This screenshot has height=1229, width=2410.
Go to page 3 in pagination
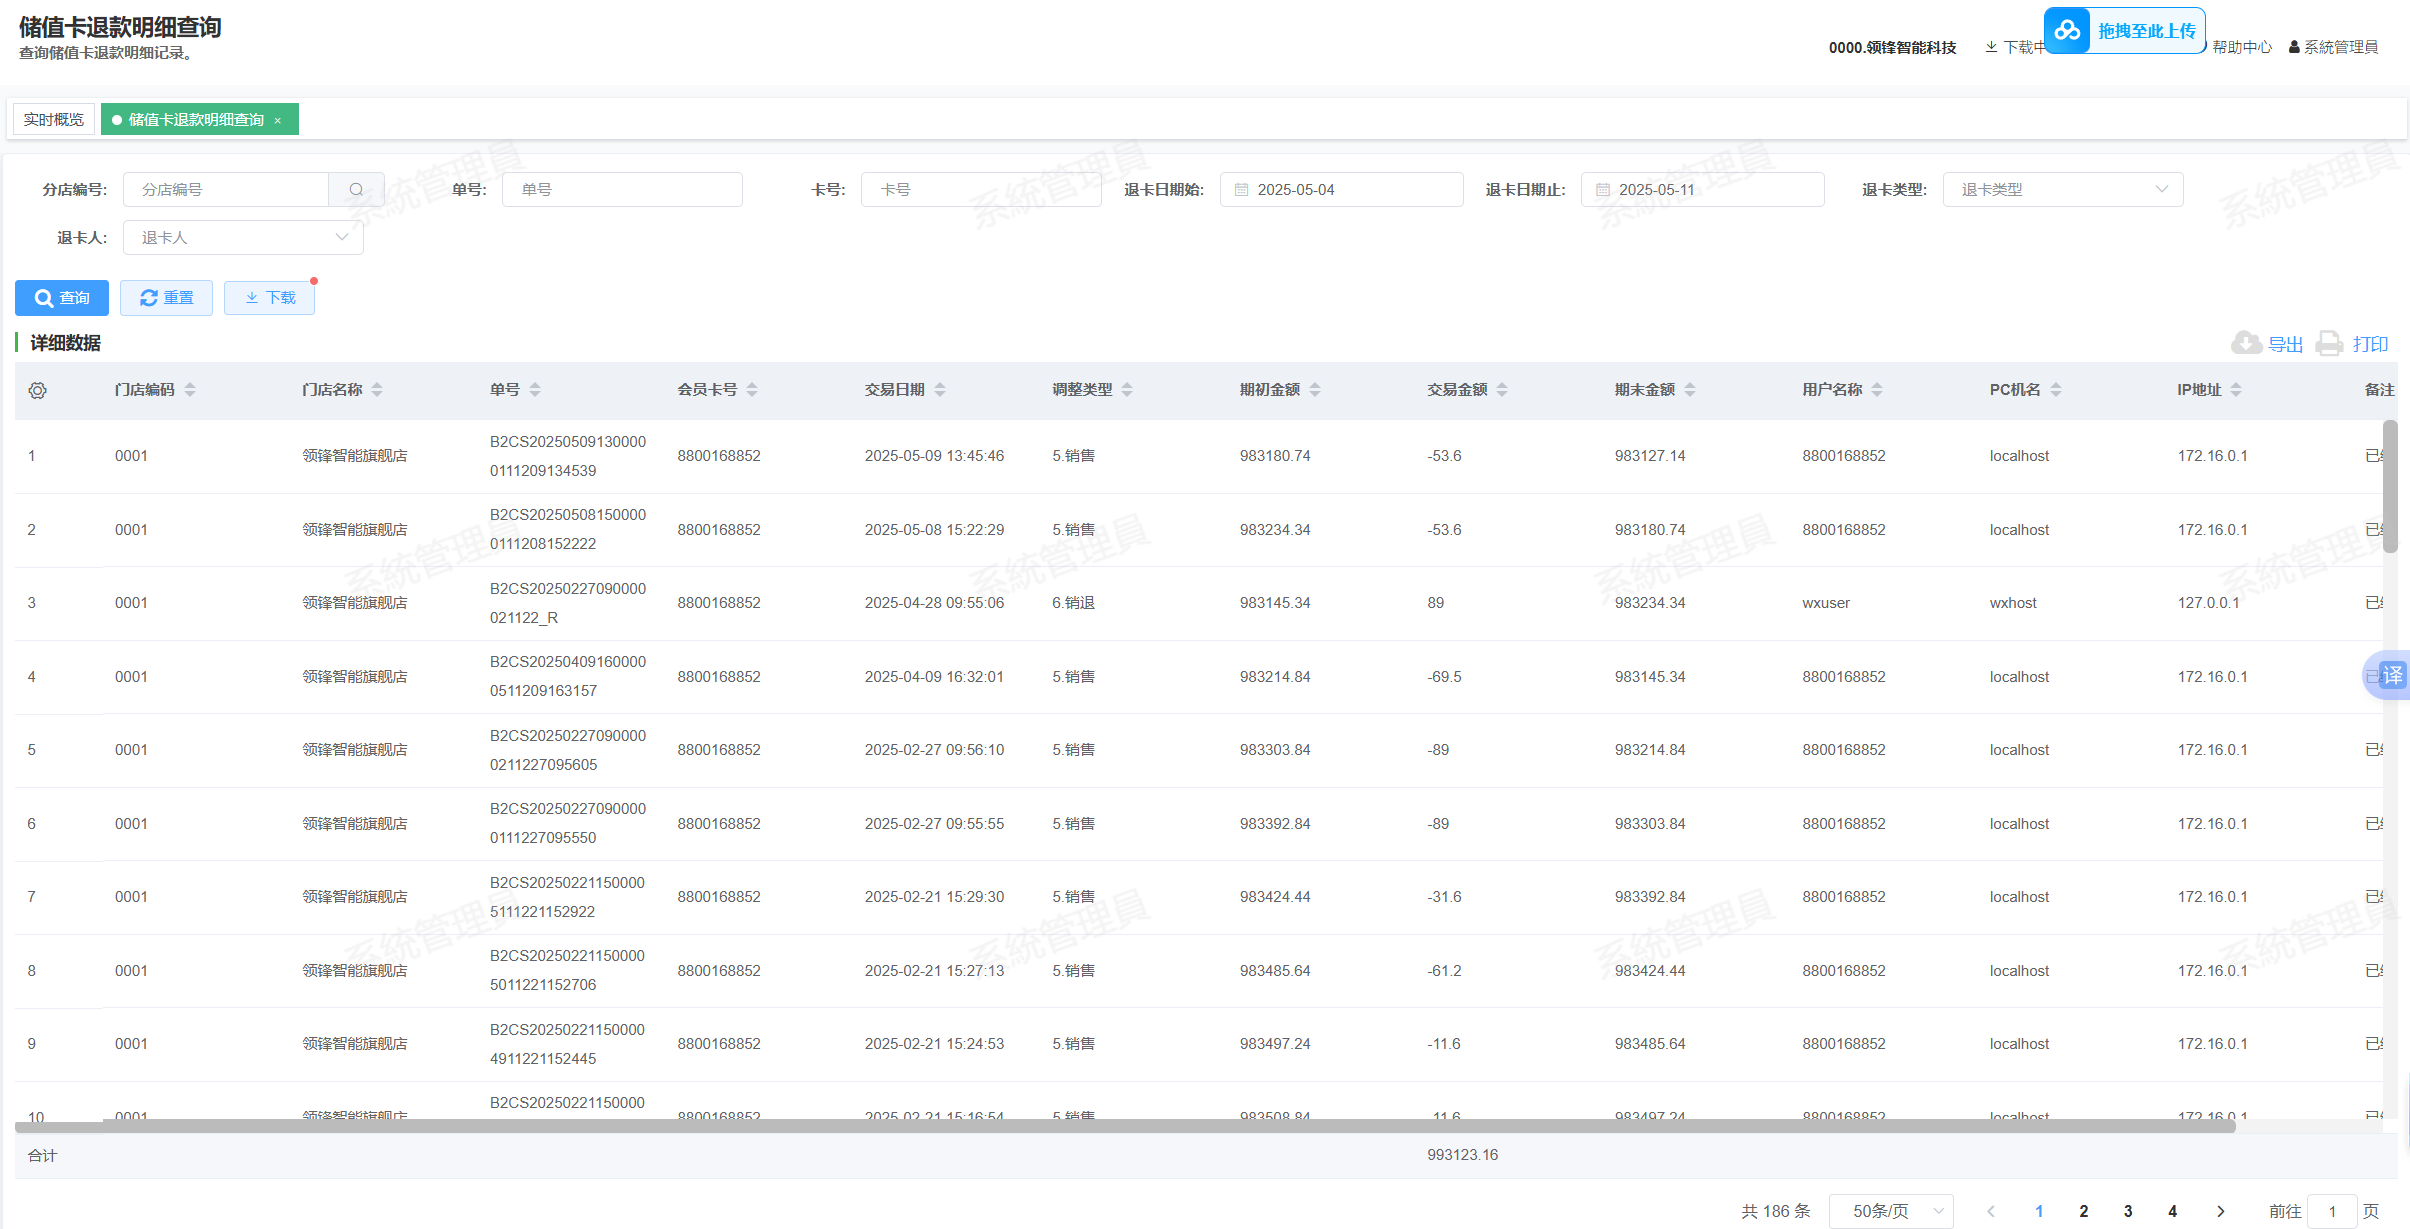point(2128,1211)
